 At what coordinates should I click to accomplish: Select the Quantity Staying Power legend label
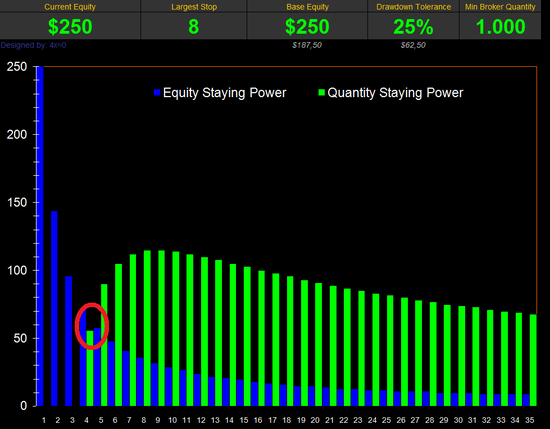(395, 93)
